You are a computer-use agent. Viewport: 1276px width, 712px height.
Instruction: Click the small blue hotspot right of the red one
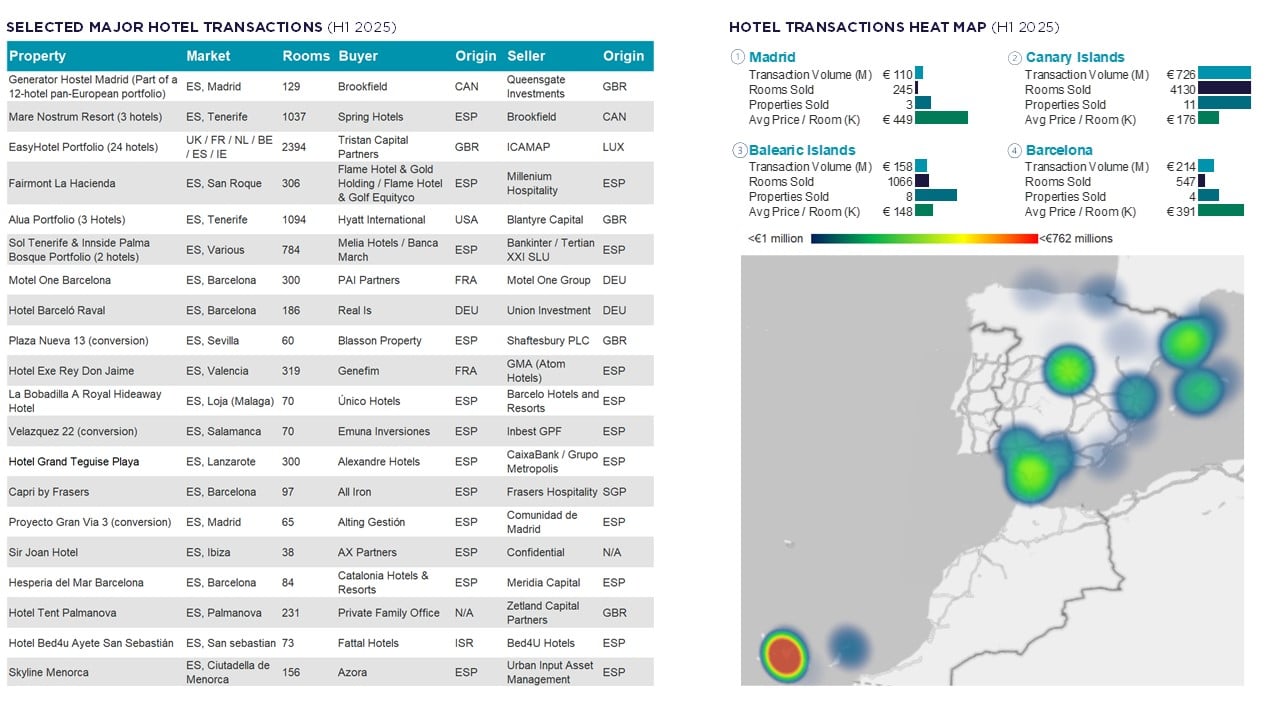848,646
